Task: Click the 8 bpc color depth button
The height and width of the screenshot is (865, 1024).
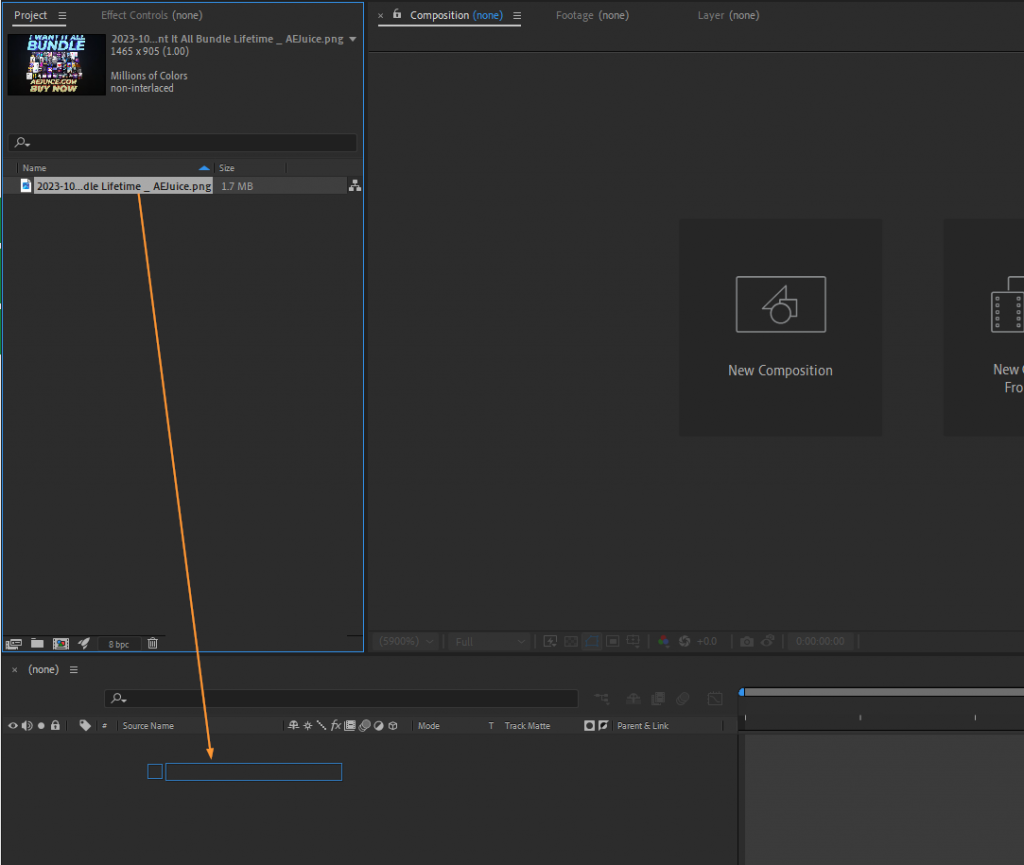Action: 117,643
